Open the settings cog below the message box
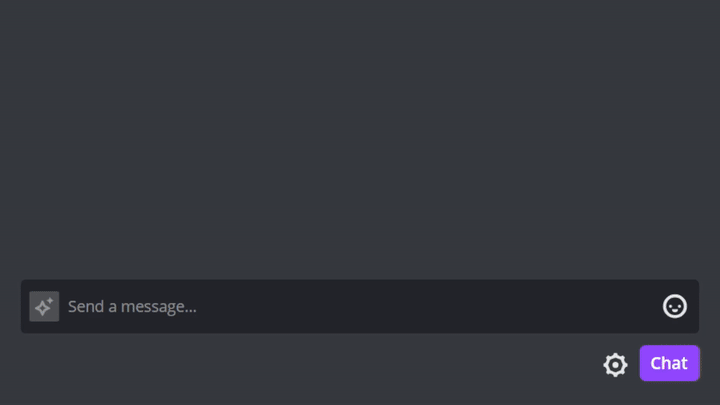 pos(615,365)
